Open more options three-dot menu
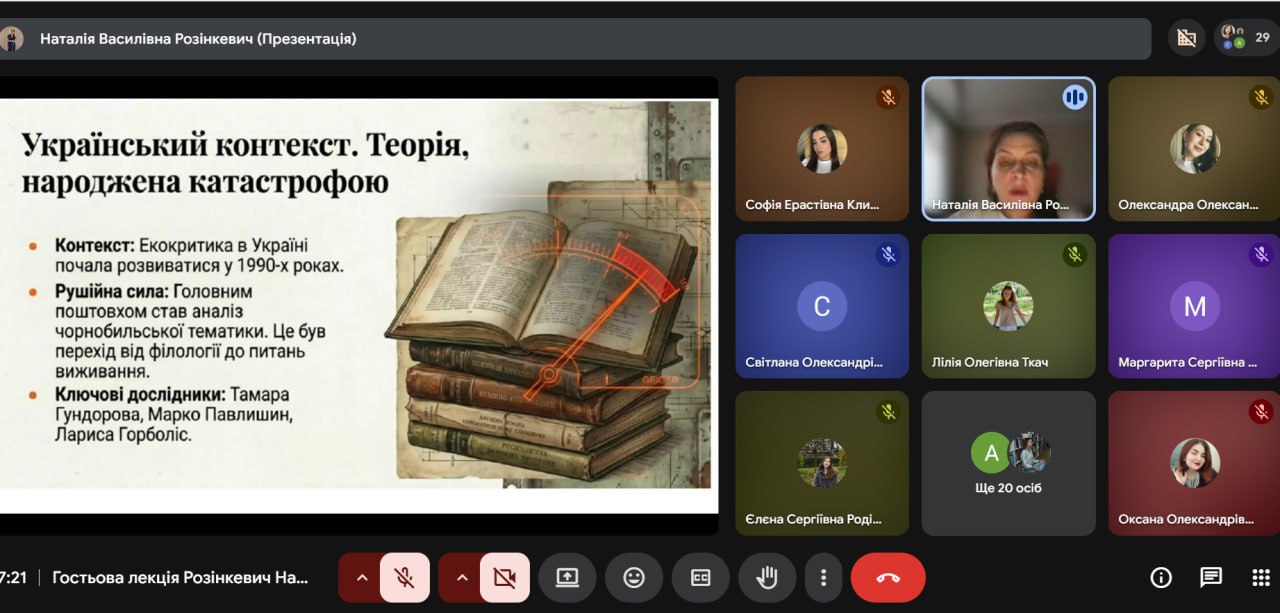 click(x=823, y=577)
